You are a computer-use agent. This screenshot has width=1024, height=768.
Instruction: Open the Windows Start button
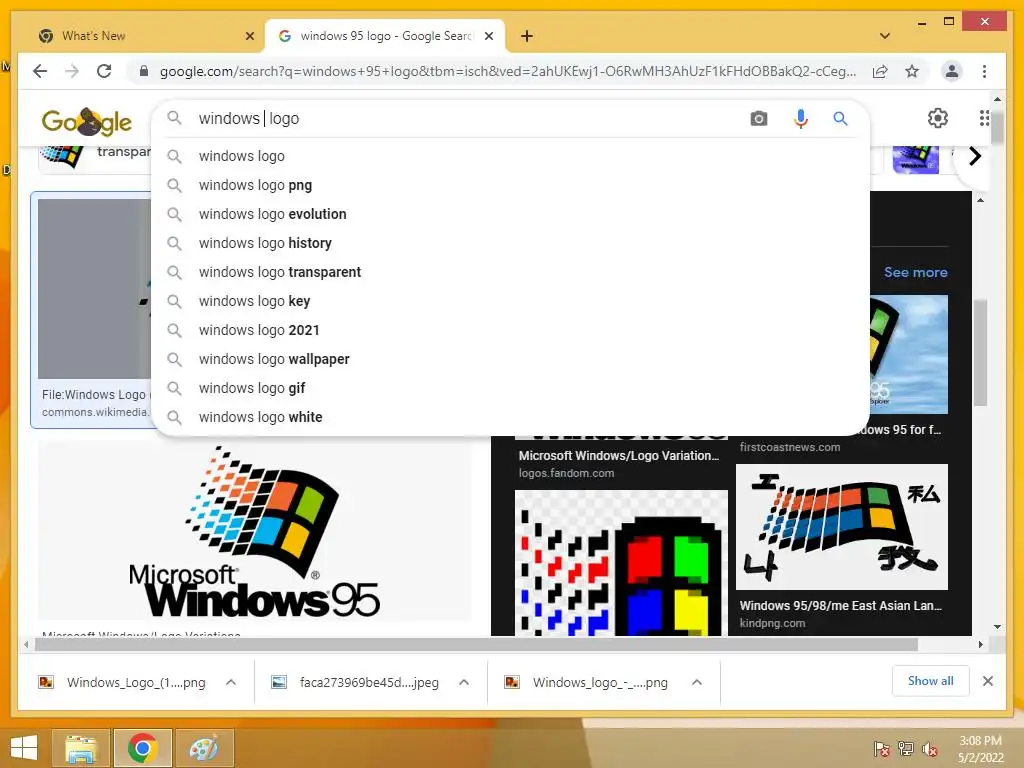click(x=24, y=748)
